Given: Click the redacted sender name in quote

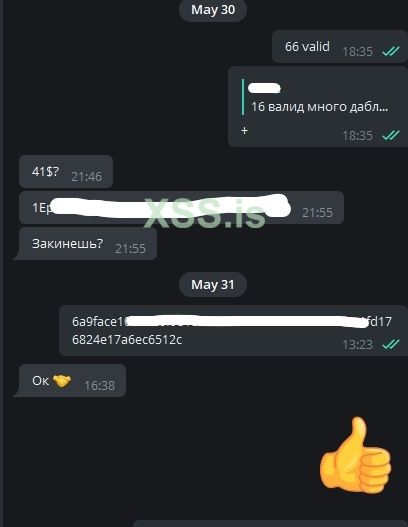Looking at the screenshot, I should [264, 88].
